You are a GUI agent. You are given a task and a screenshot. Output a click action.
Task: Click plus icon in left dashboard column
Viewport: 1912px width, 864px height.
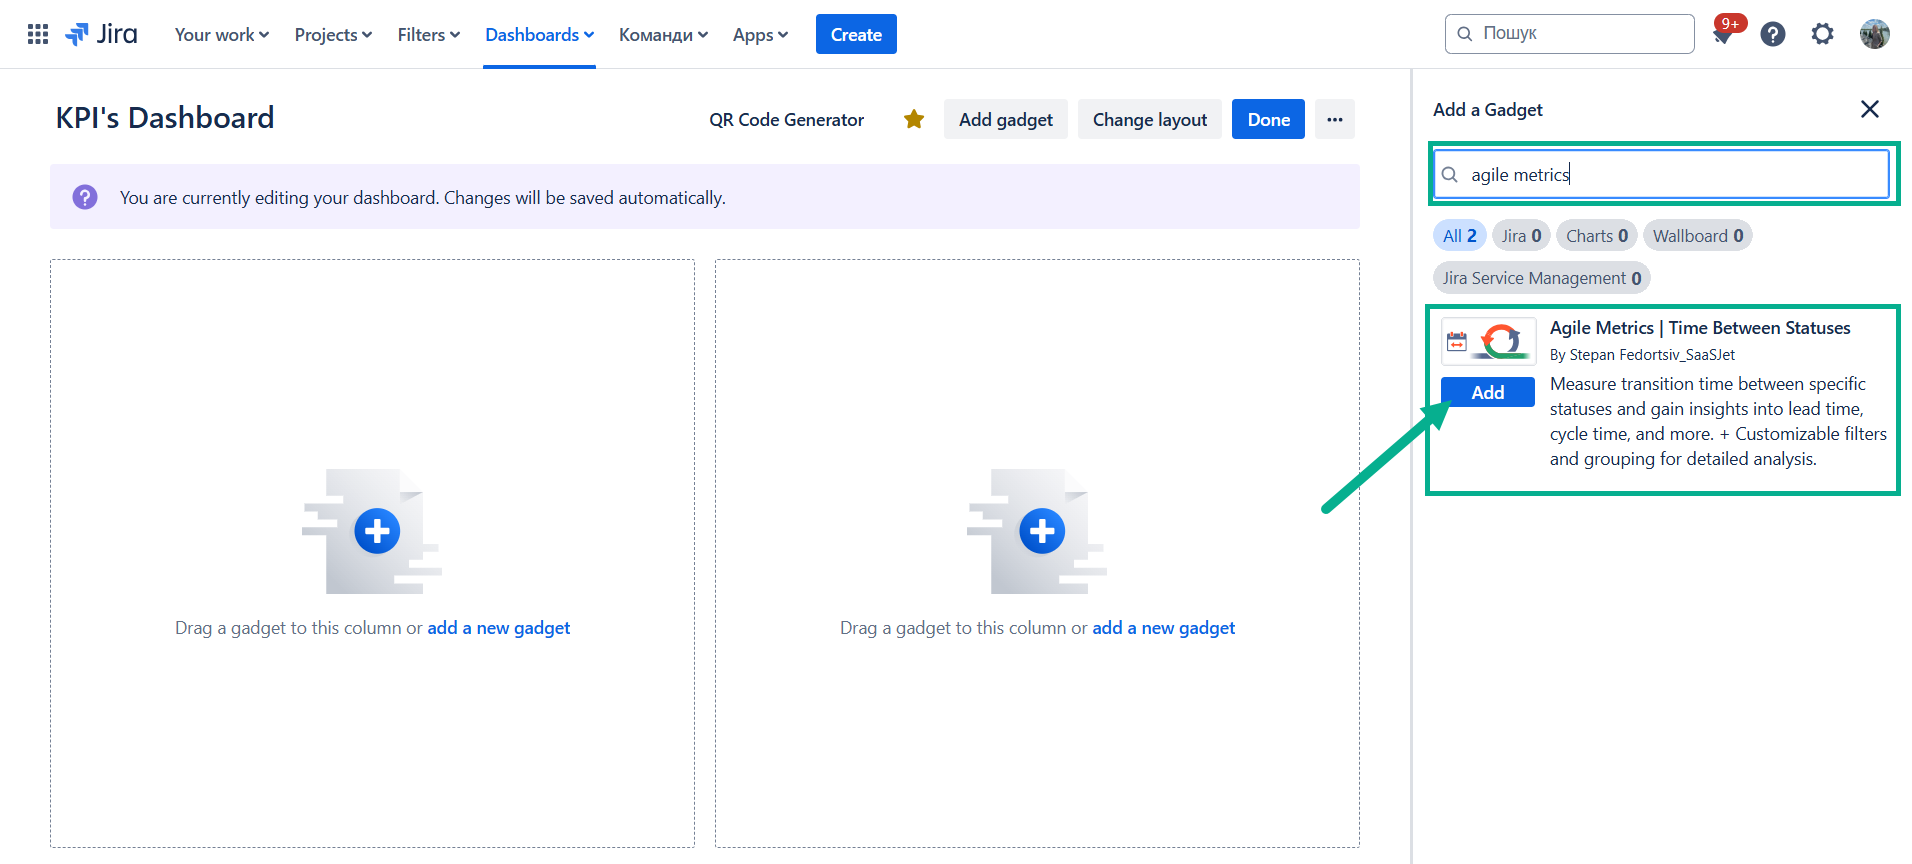(x=377, y=531)
